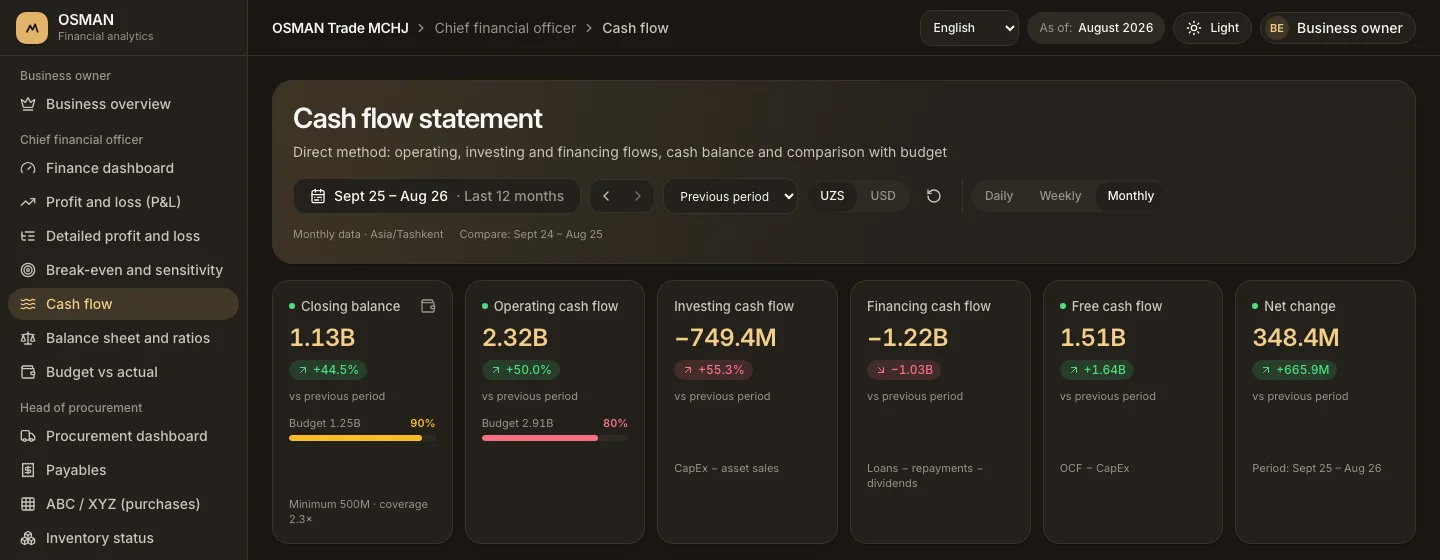Click the trend icon beside Profit and loss
Viewport: 1440px width, 560px height.
[x=28, y=202]
